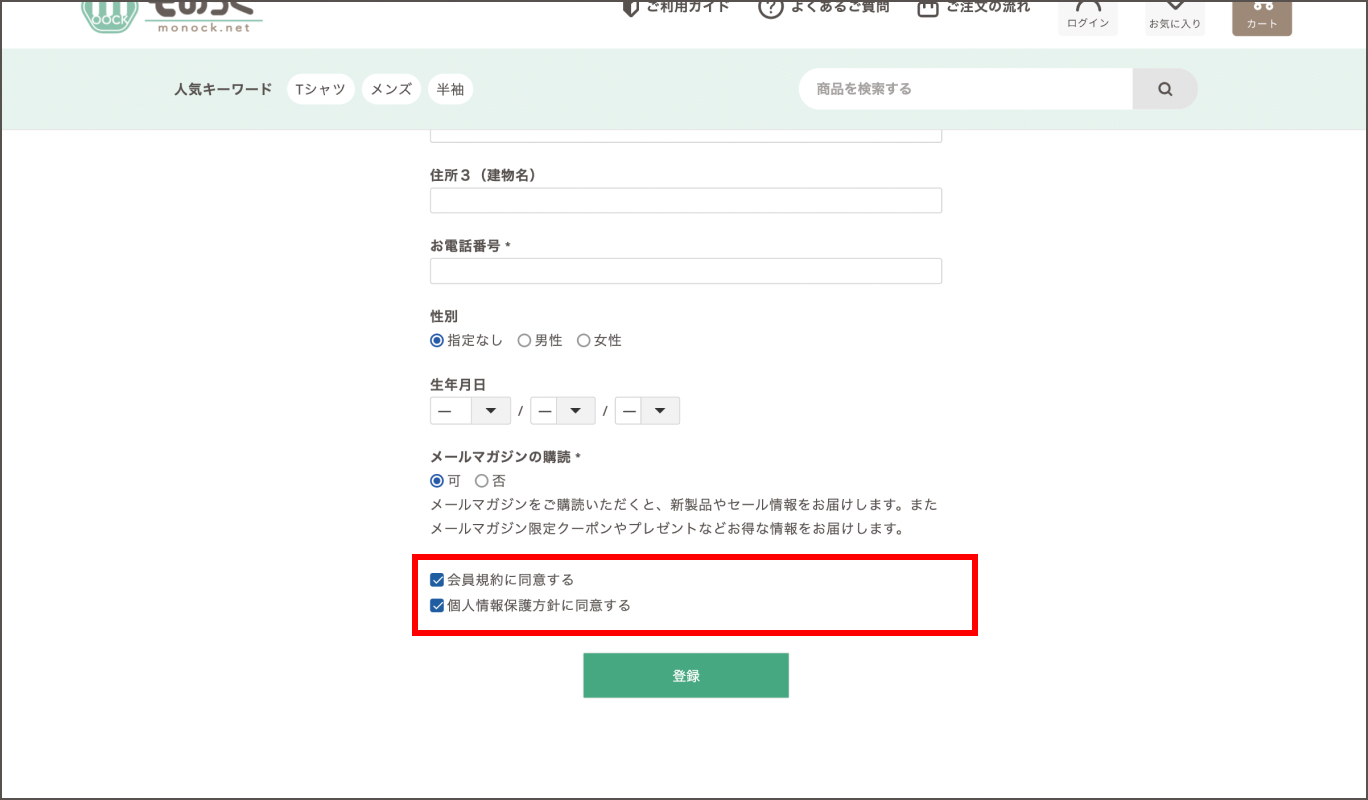Screen dimensions: 1368x800
Task: Open the ご利用ガイド guide link
Action: (676, 8)
